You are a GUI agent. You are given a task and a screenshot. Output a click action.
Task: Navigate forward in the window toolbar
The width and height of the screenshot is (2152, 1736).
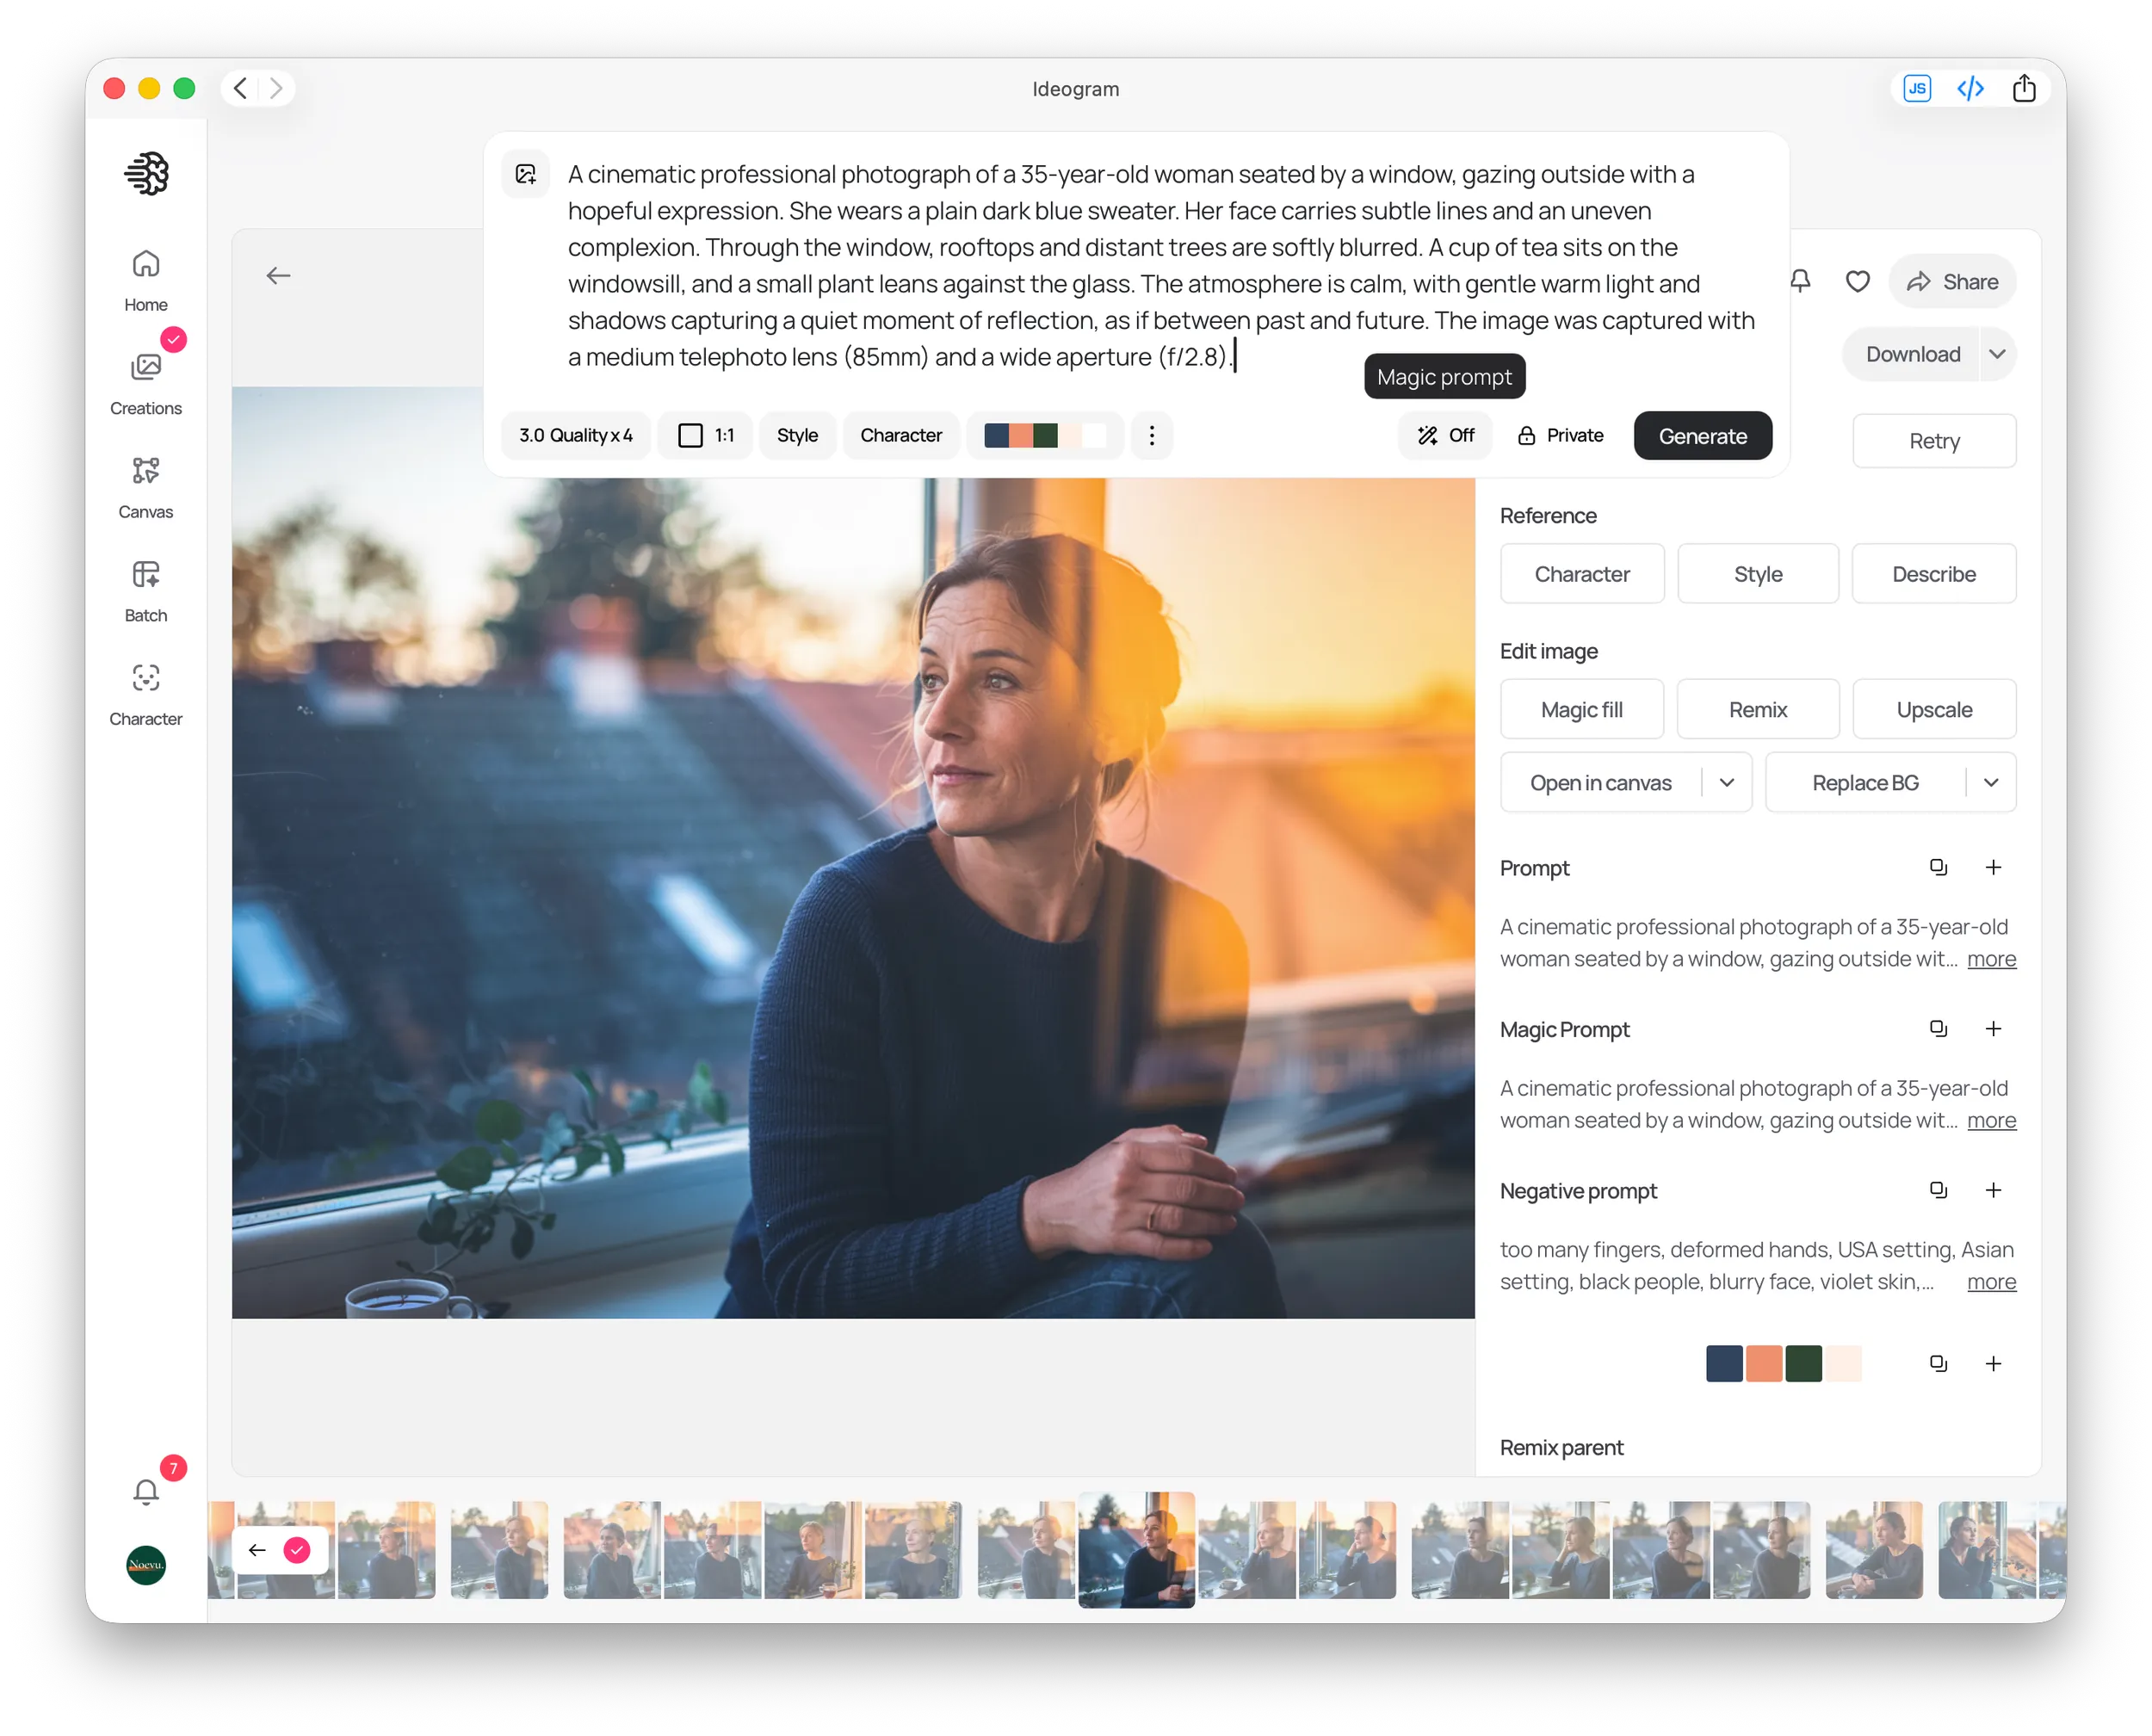click(276, 88)
